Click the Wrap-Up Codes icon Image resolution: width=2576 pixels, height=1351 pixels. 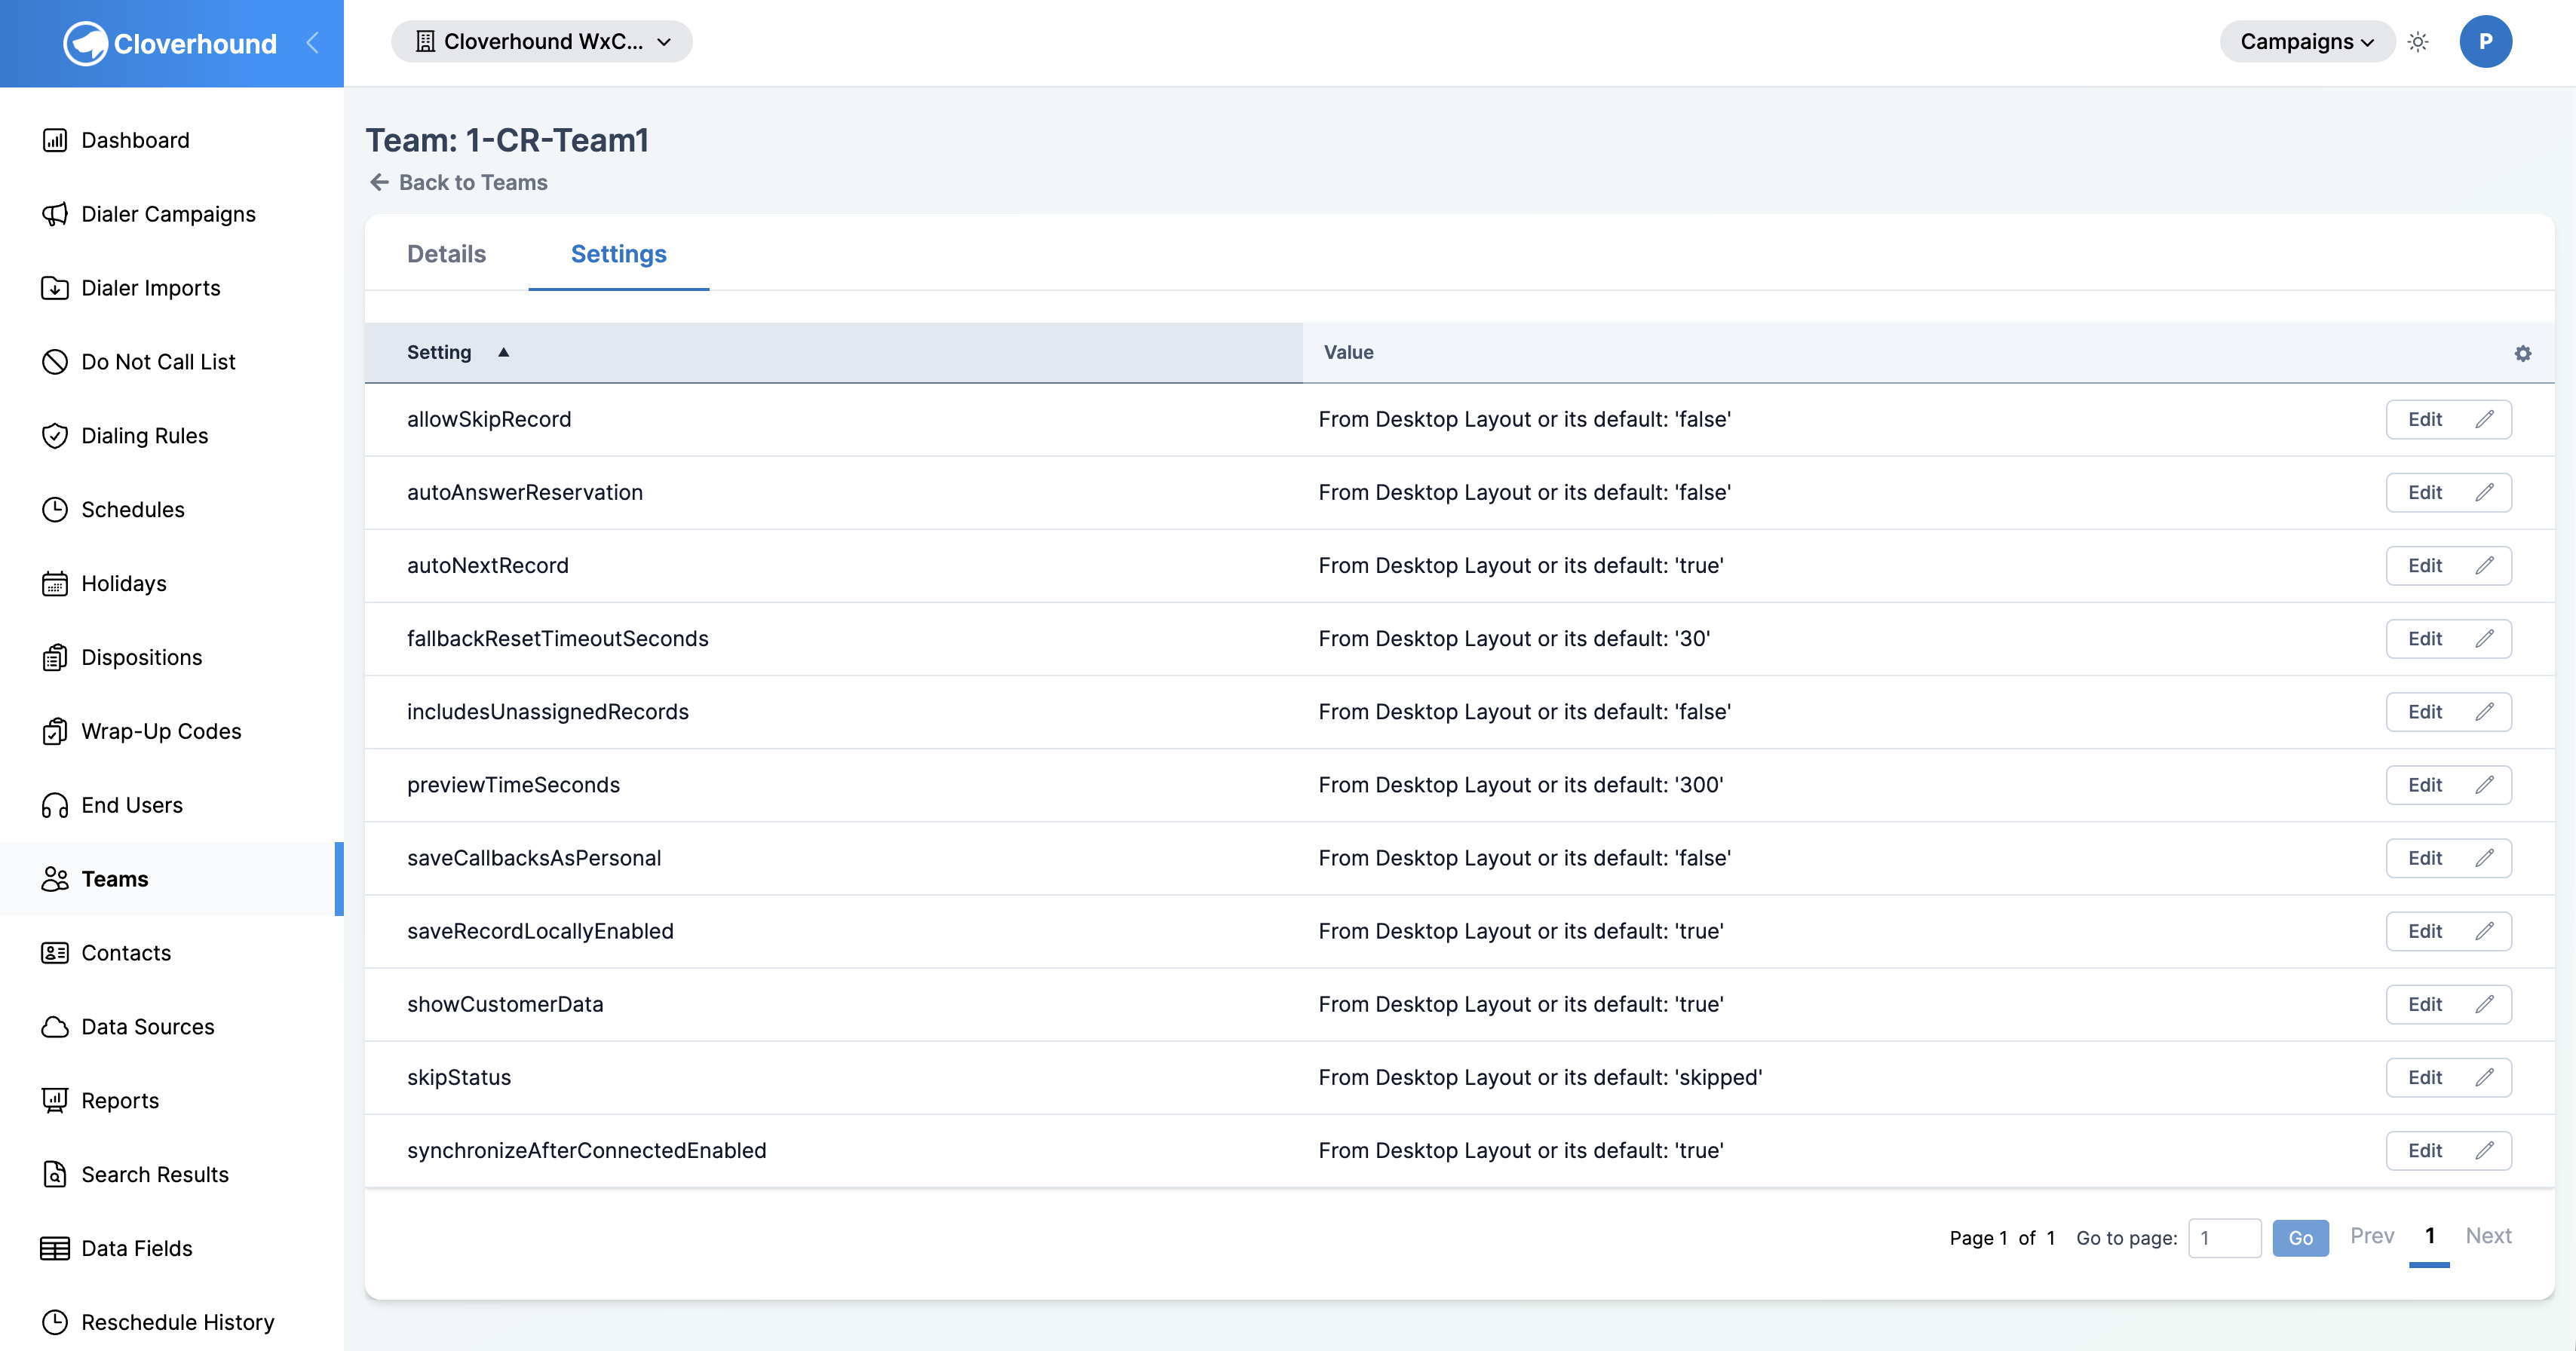(55, 732)
